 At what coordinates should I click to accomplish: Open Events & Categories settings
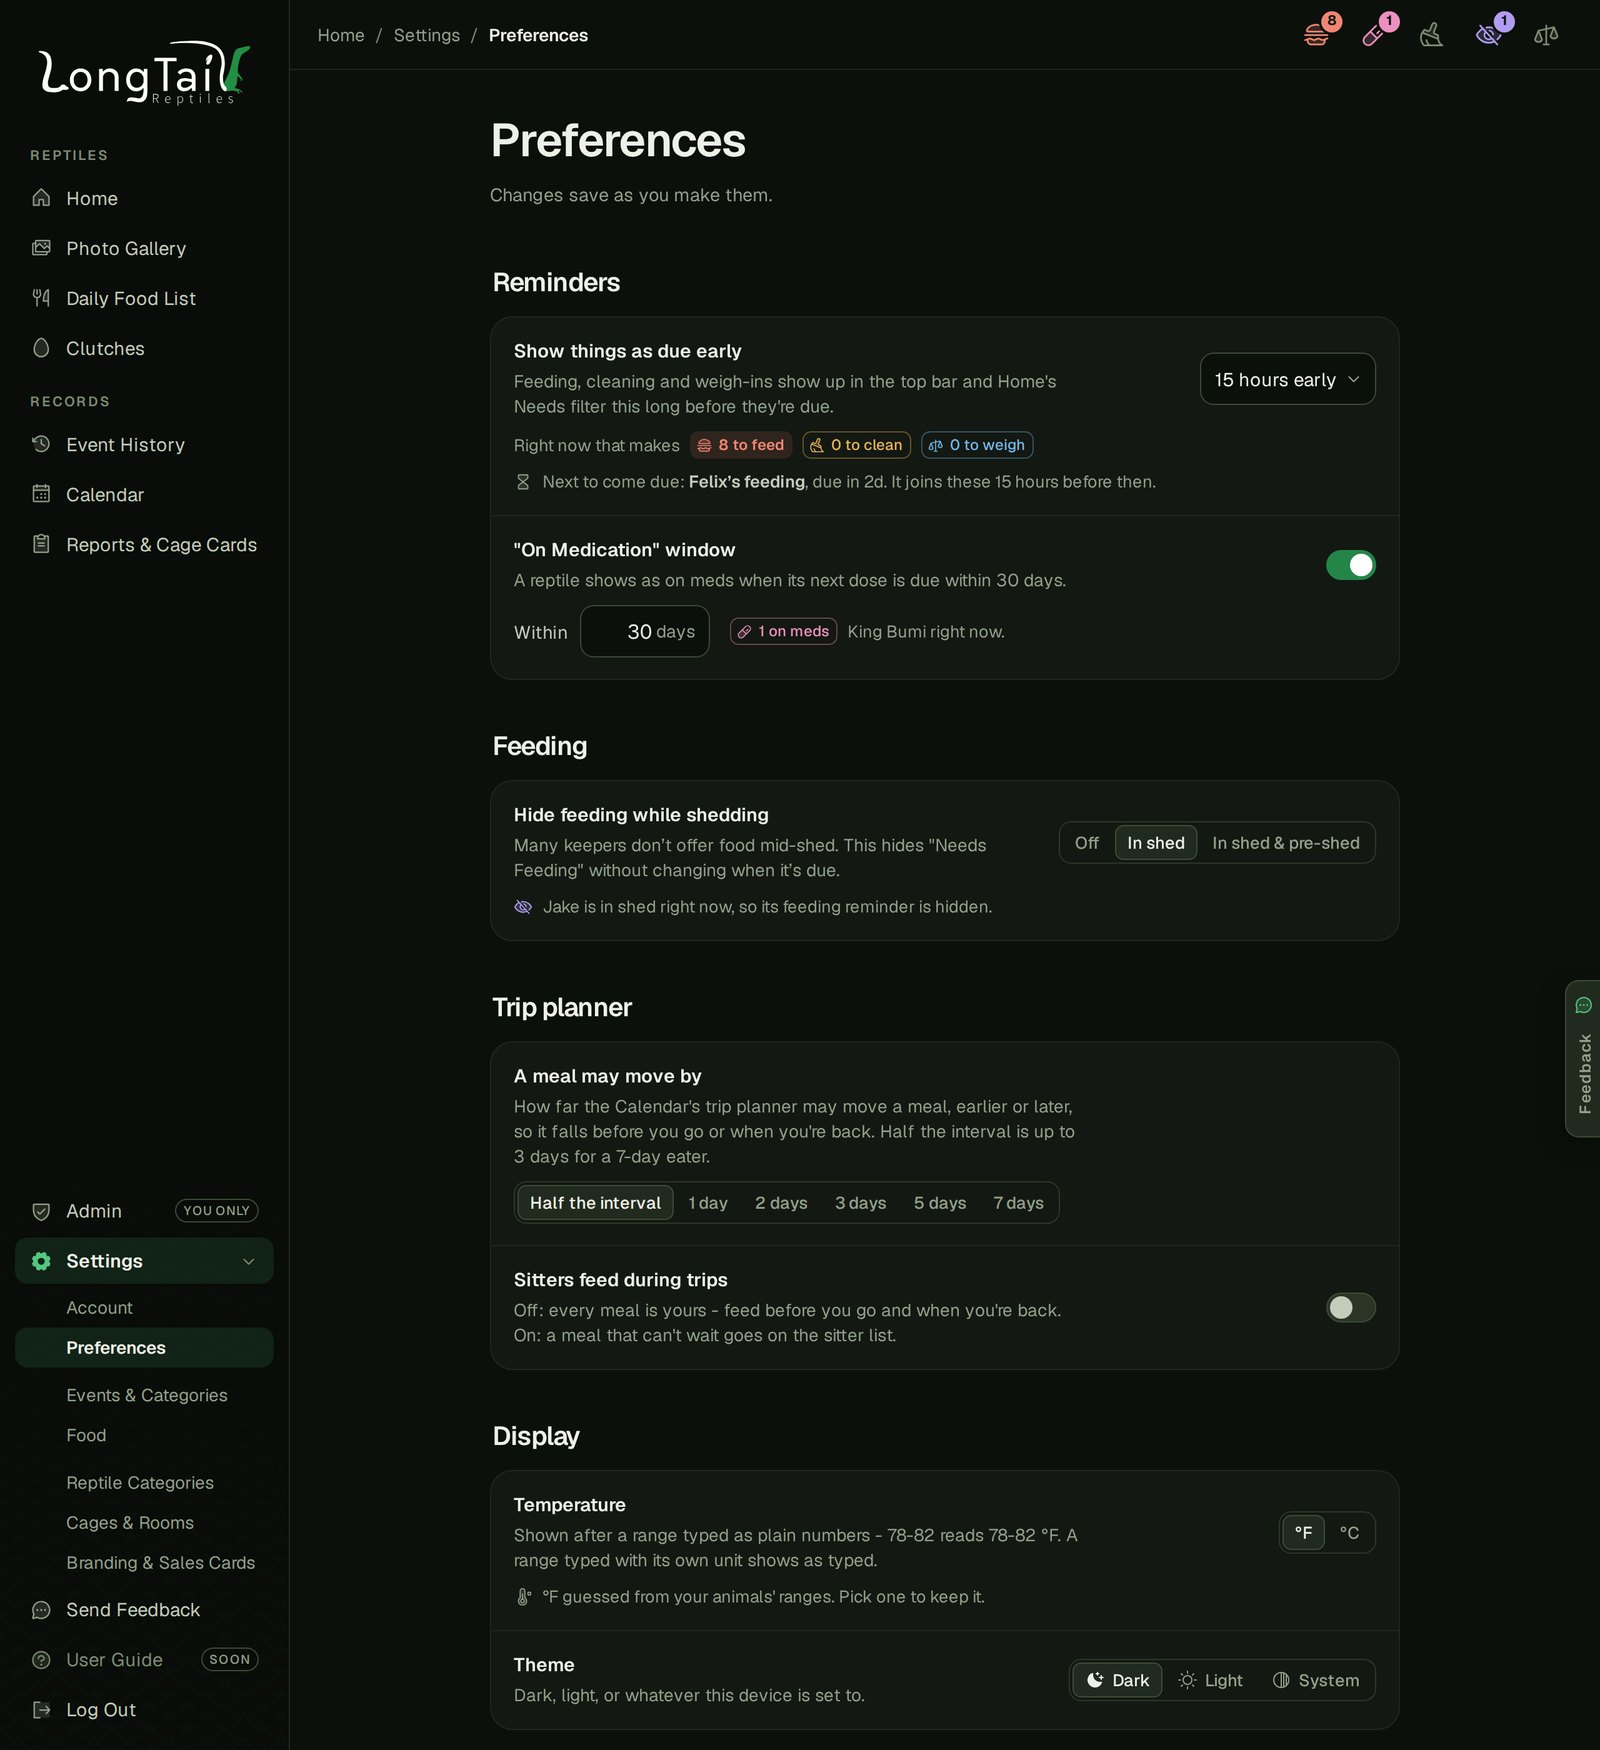click(x=147, y=1395)
